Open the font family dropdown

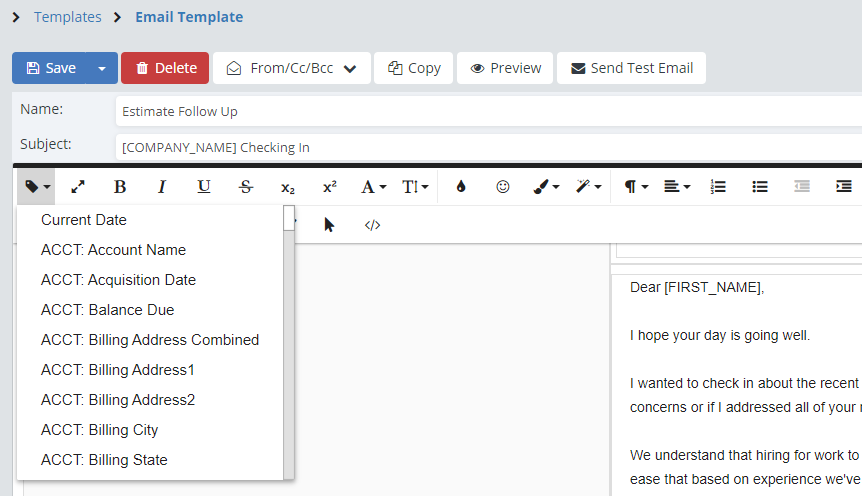[373, 187]
